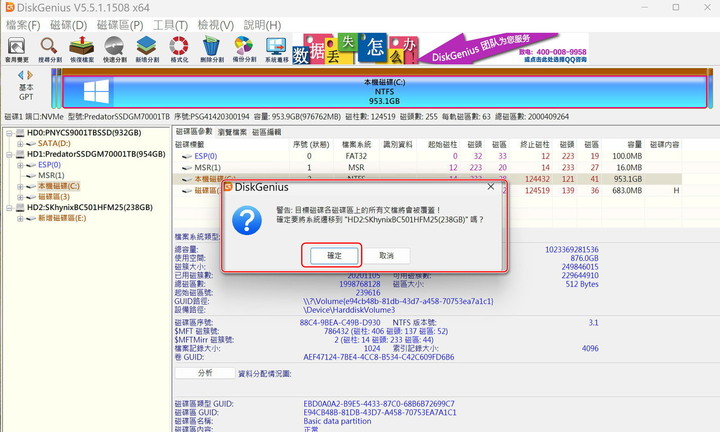Select 新增磁碟區(E:) label in the tree
Viewport: 720px width, 432px height.
point(62,218)
